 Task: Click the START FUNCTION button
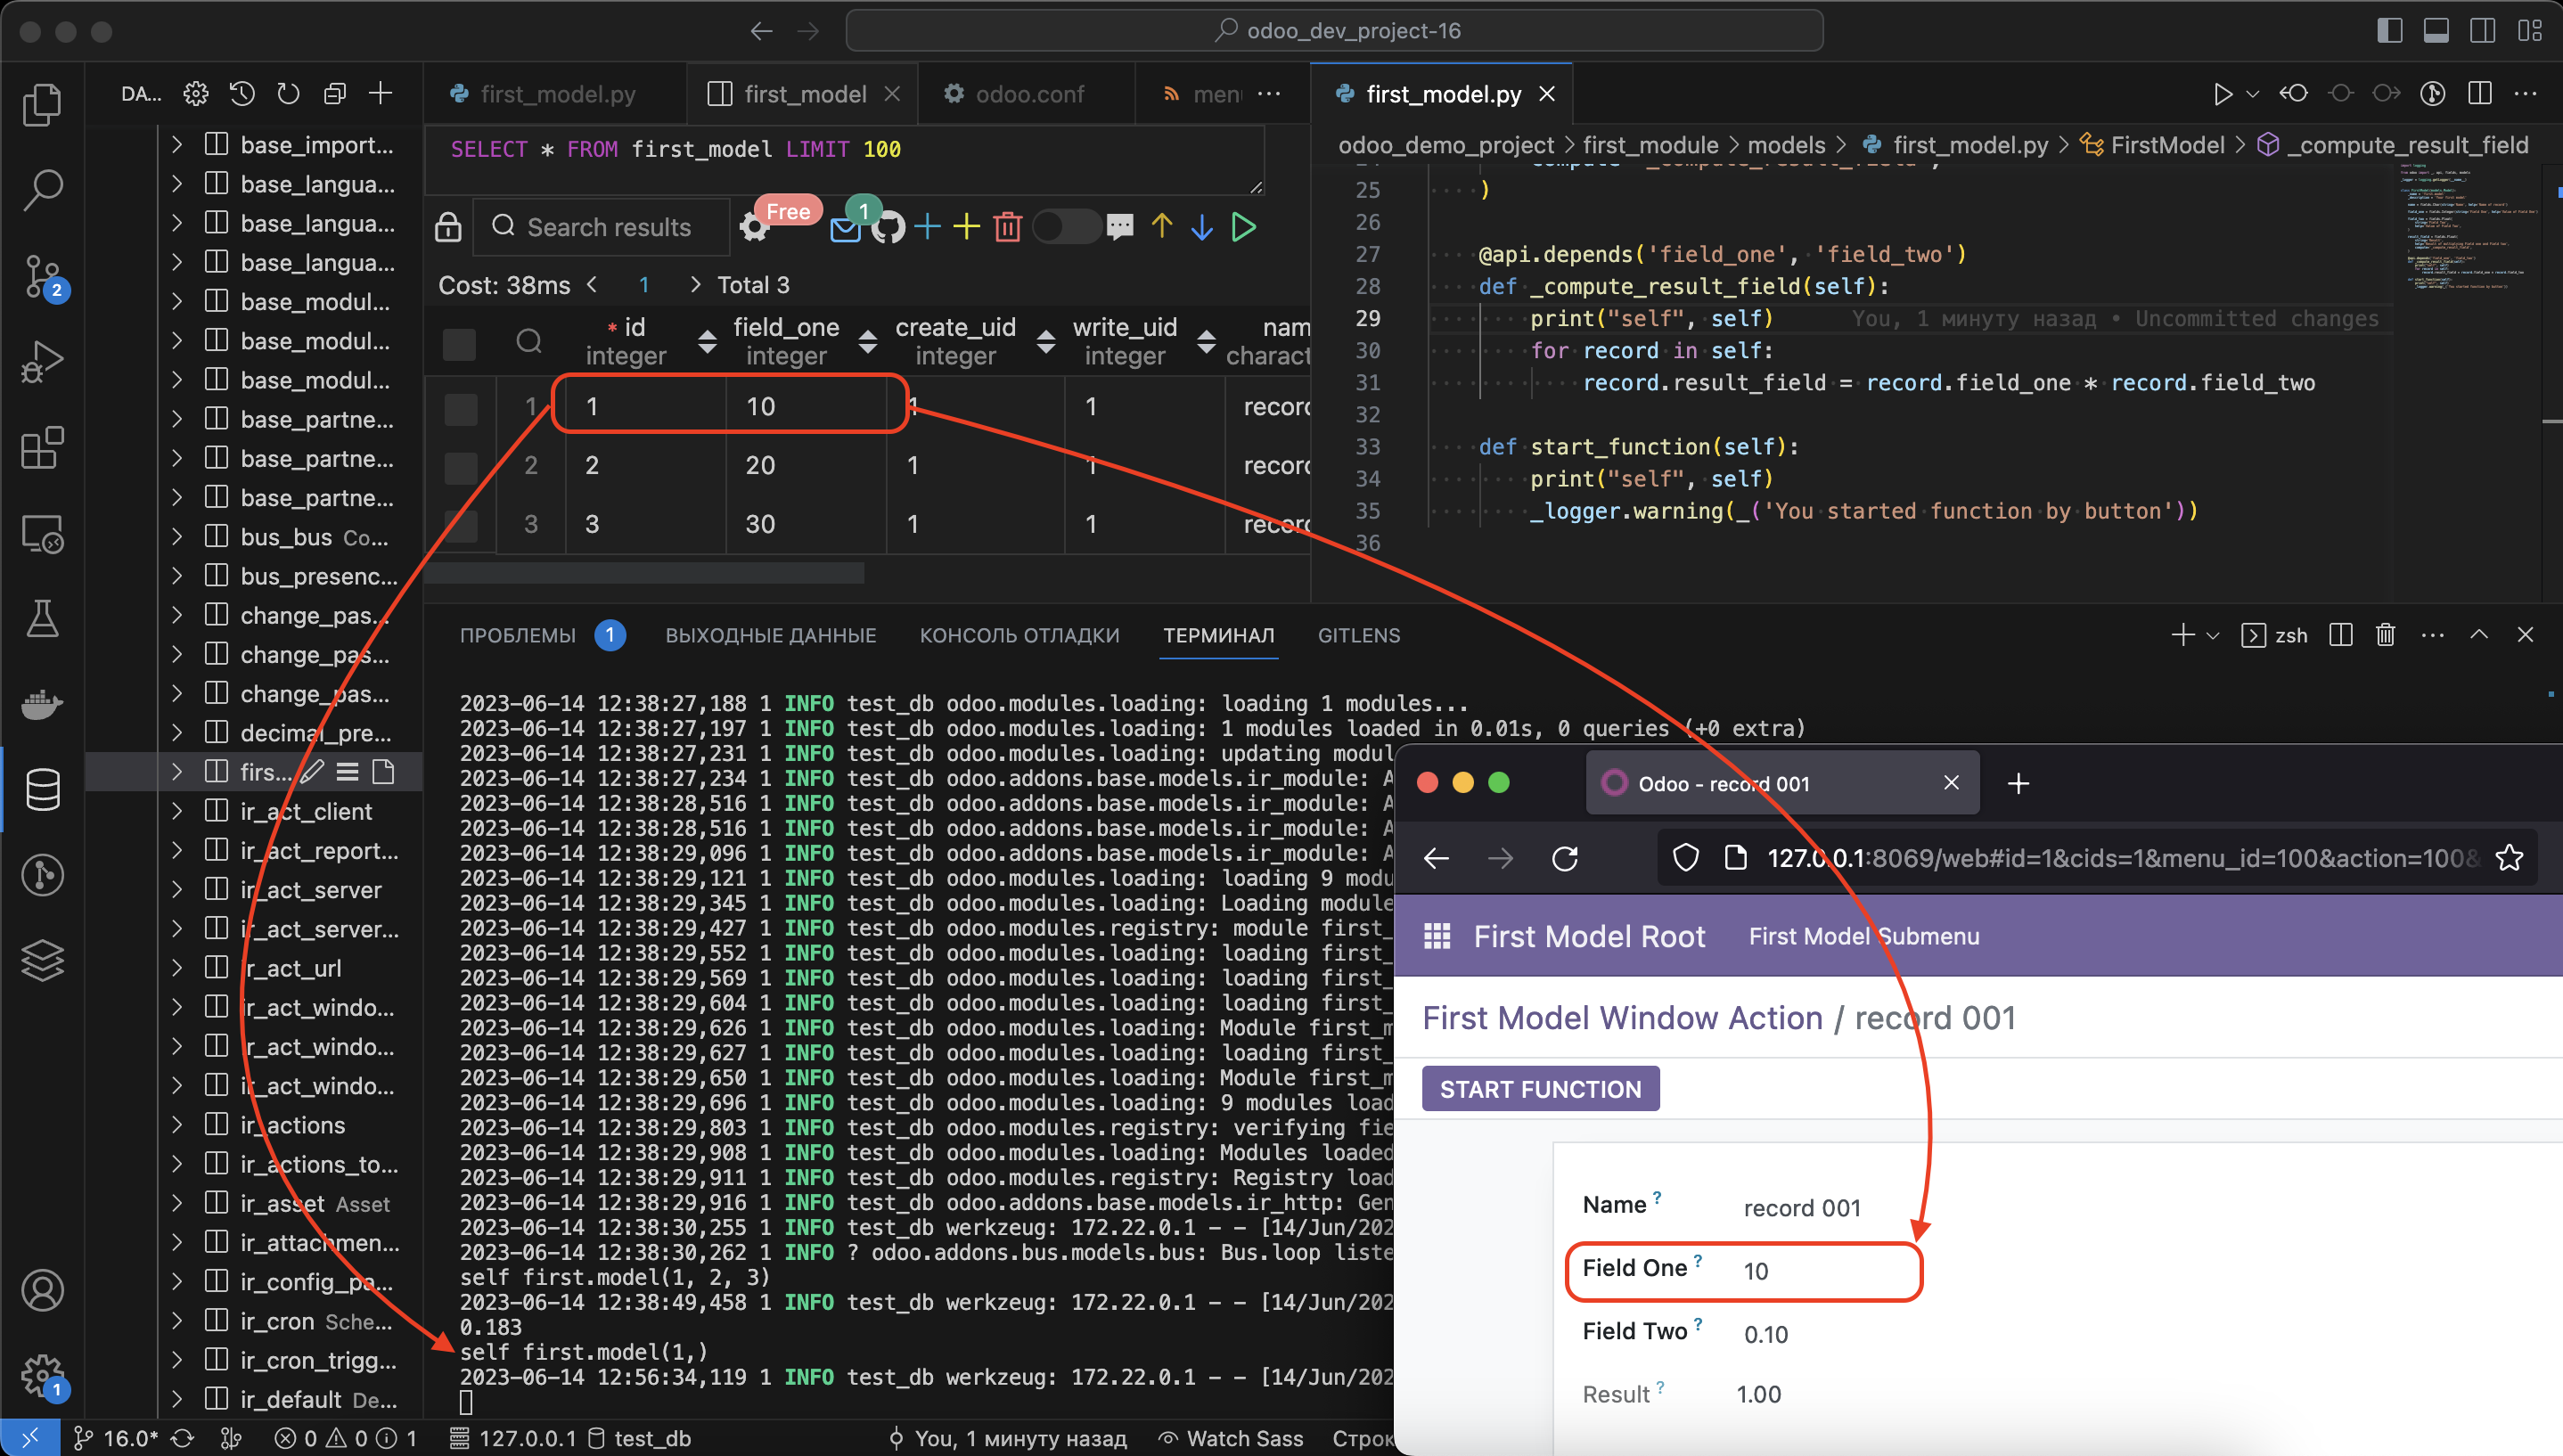click(1540, 1088)
